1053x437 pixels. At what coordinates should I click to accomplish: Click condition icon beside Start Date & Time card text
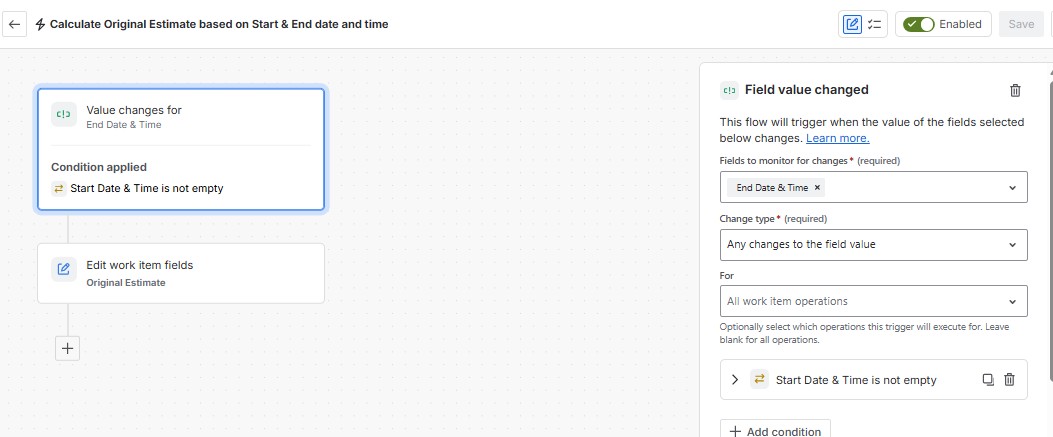coord(58,189)
